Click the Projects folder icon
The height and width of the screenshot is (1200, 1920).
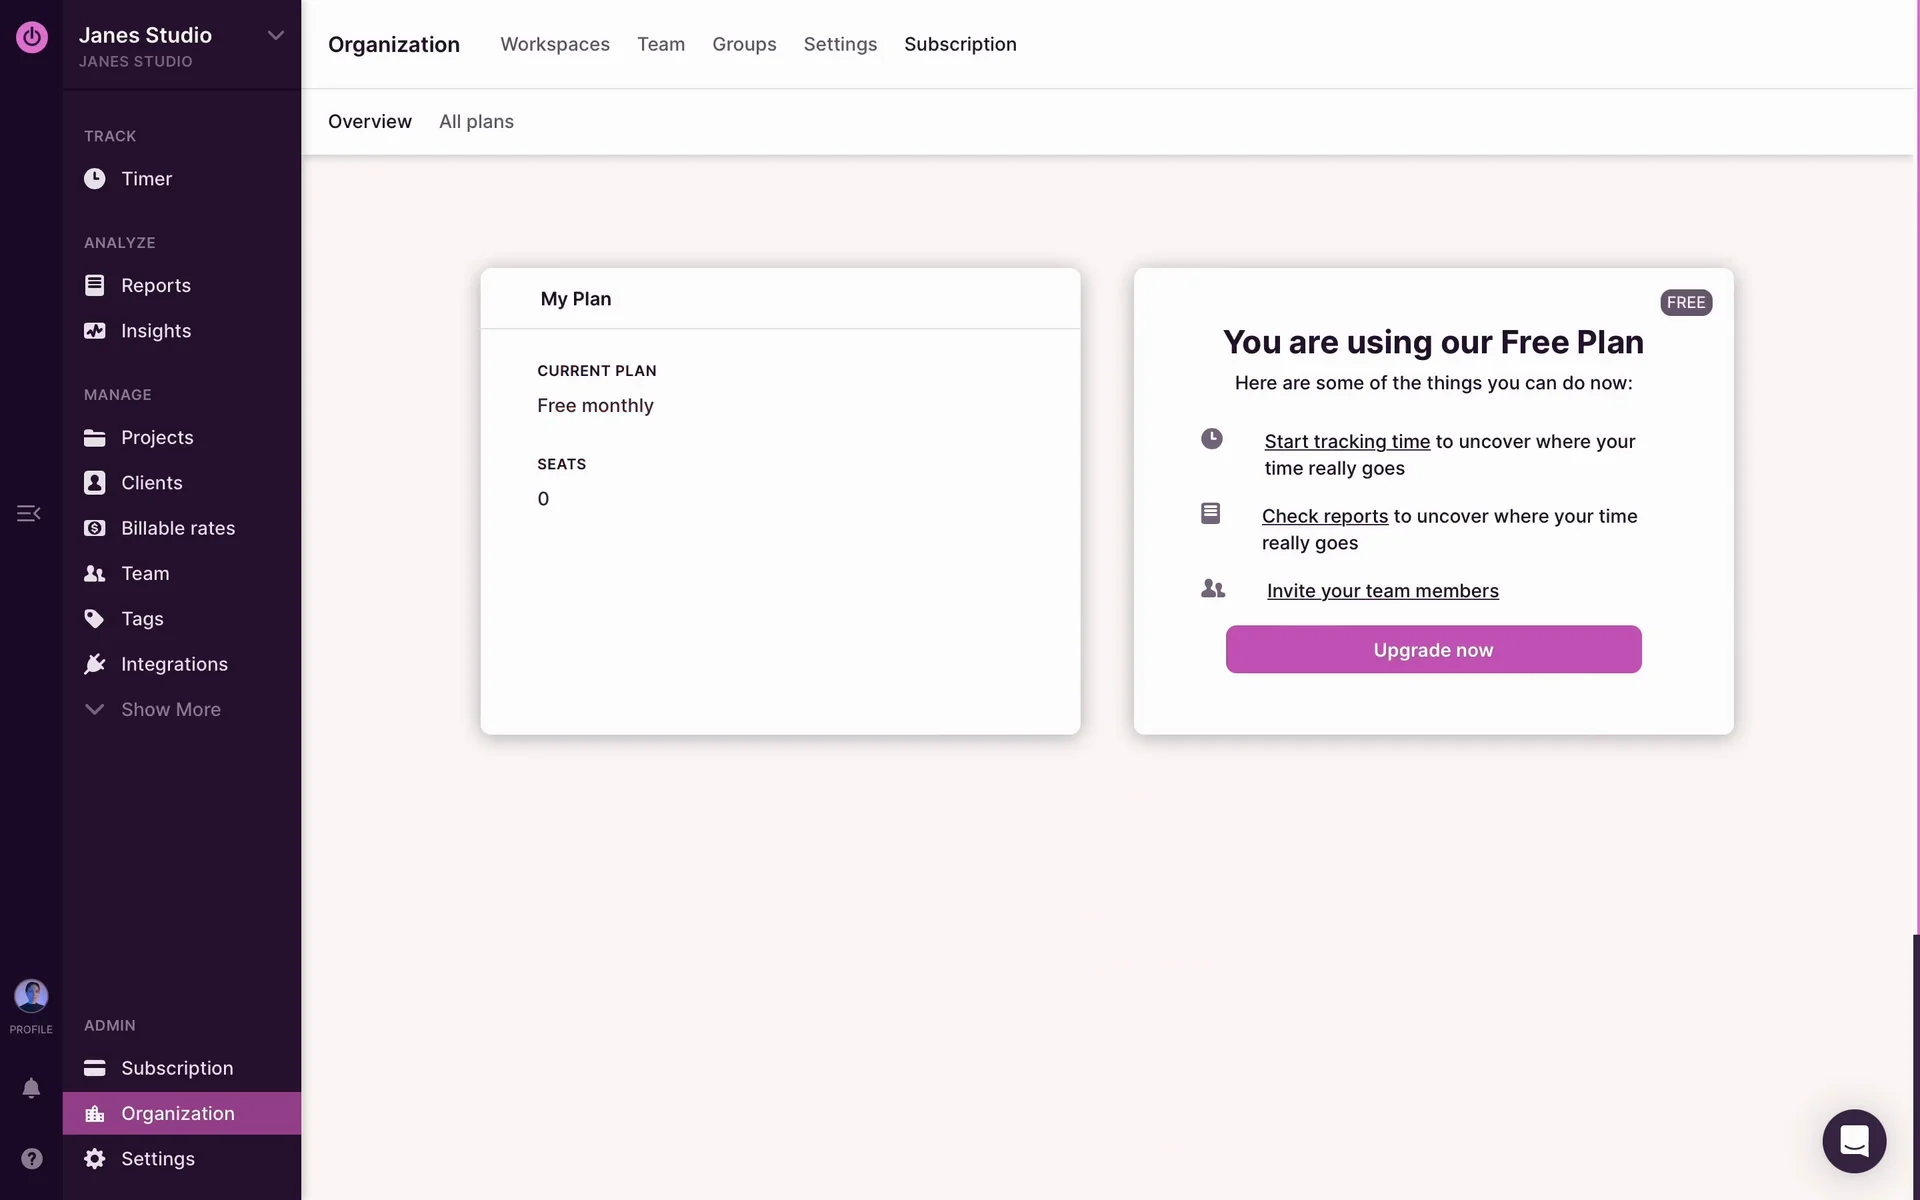94,438
